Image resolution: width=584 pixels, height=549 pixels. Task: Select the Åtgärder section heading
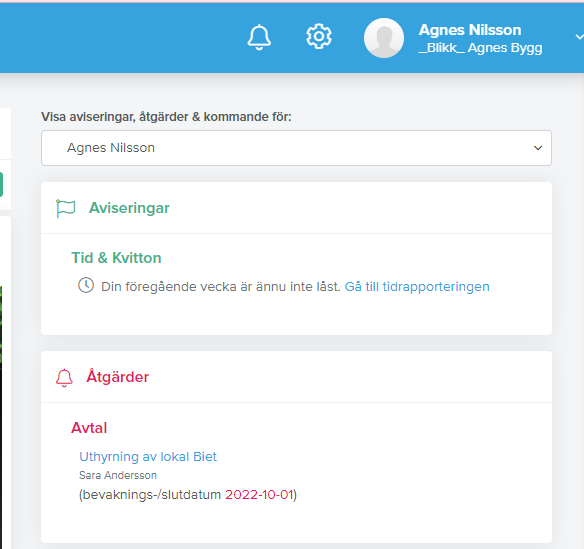pos(117,376)
